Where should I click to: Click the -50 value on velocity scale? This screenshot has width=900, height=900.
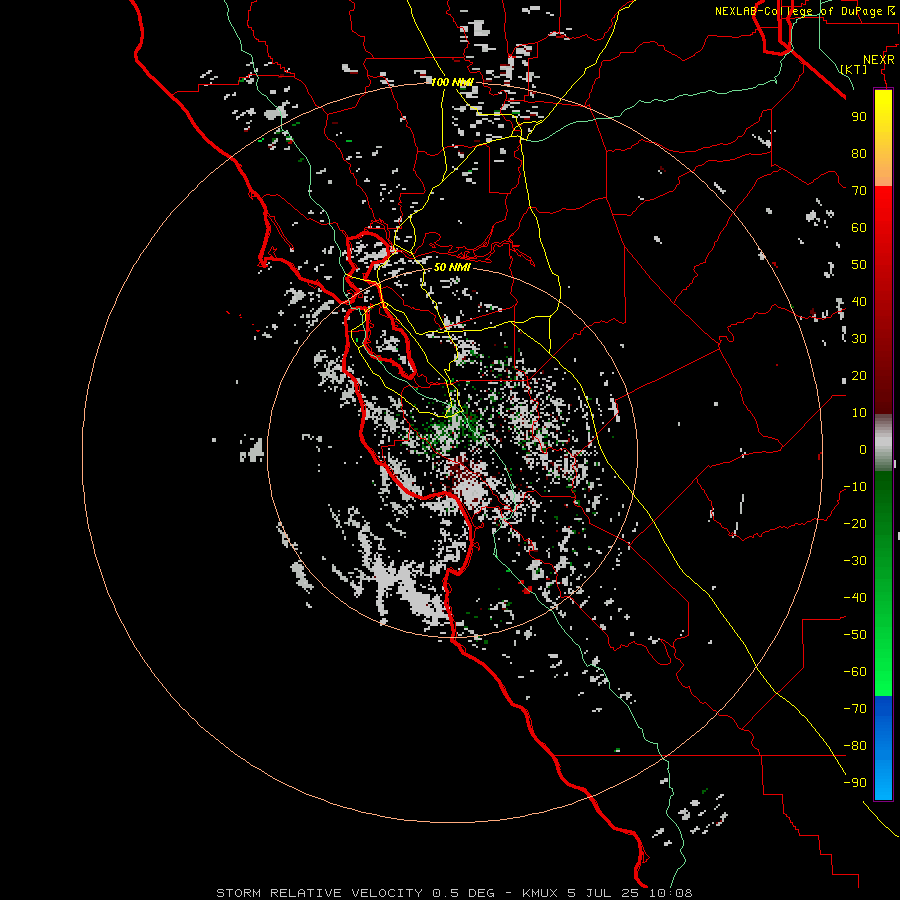click(x=855, y=634)
